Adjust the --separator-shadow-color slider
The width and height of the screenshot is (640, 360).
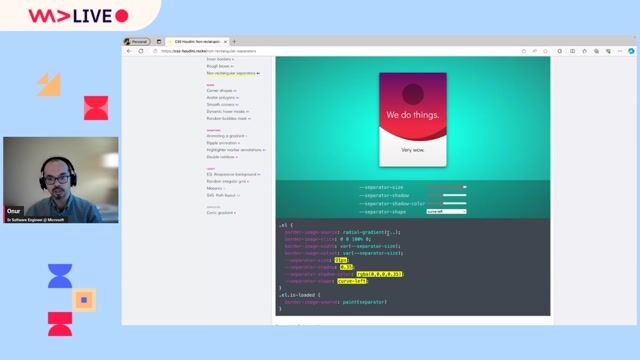tap(447, 203)
